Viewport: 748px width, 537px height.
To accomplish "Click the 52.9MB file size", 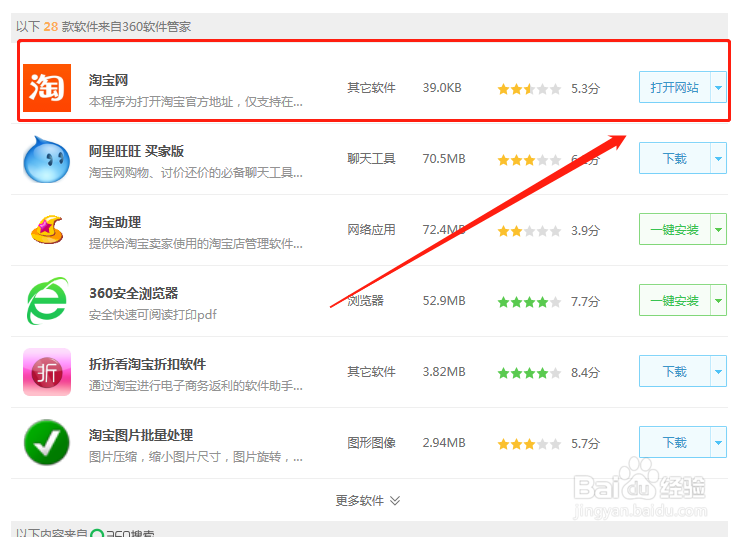I will [x=444, y=300].
